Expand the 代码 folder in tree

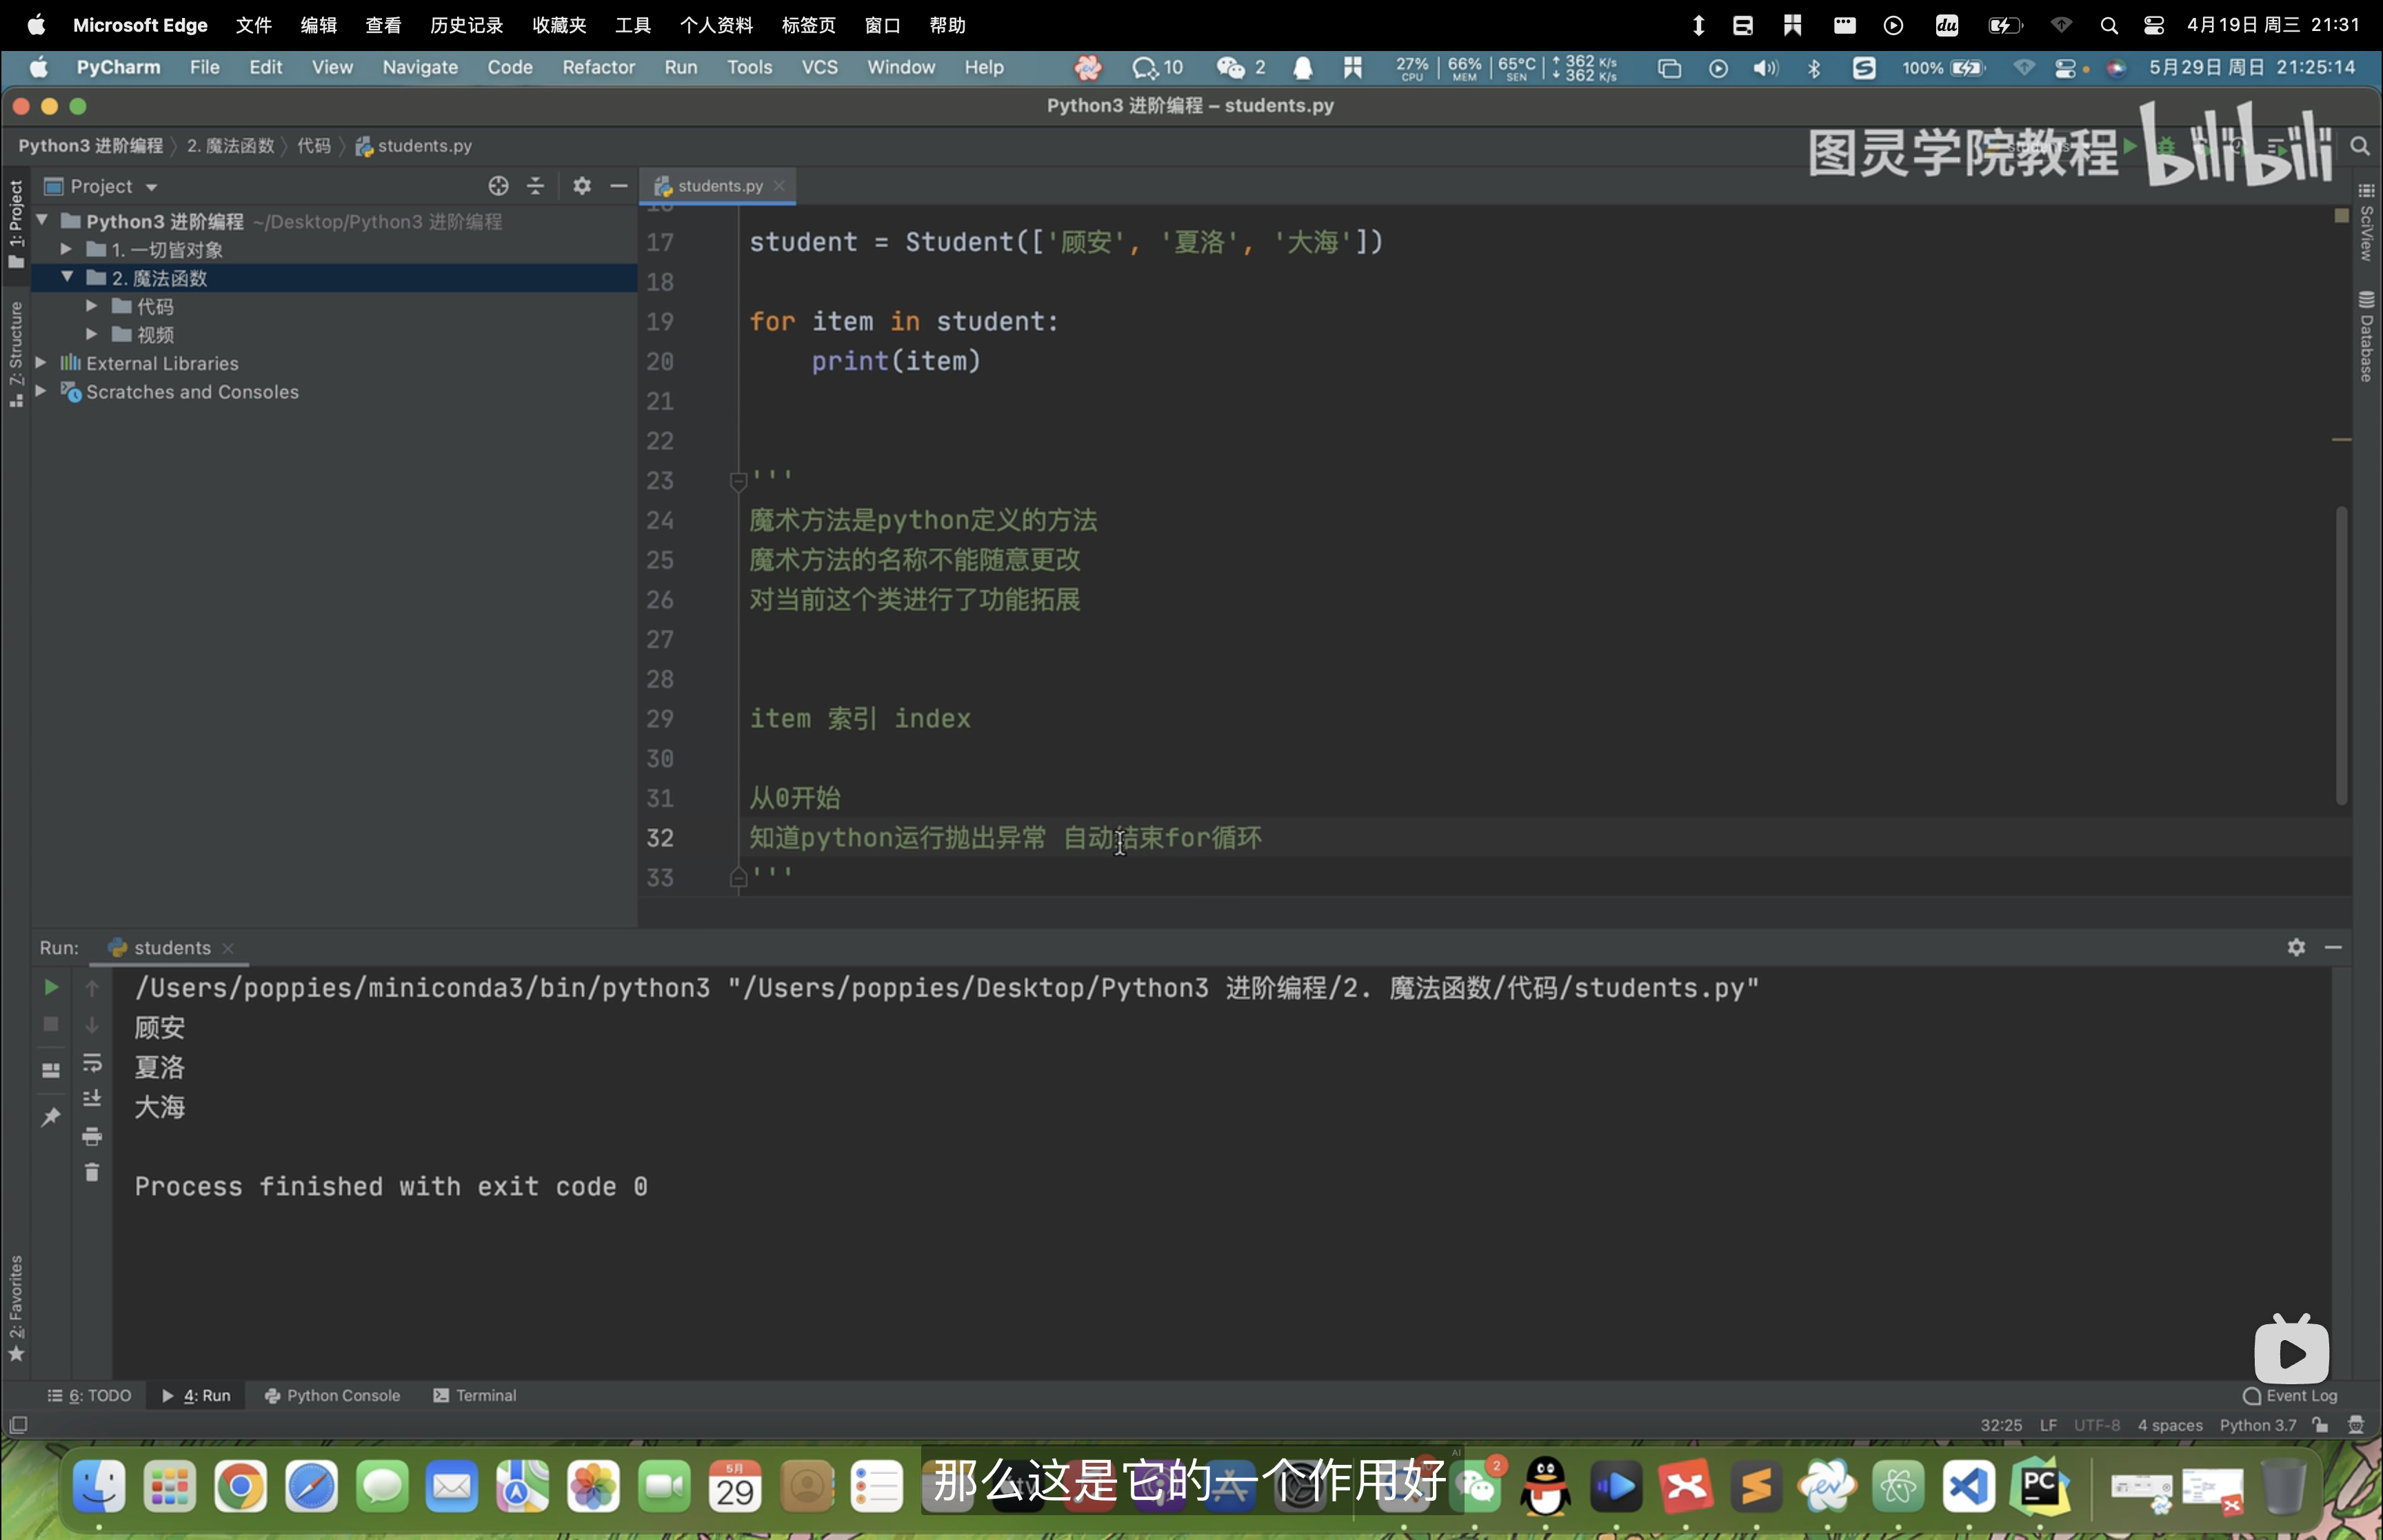(x=91, y=305)
